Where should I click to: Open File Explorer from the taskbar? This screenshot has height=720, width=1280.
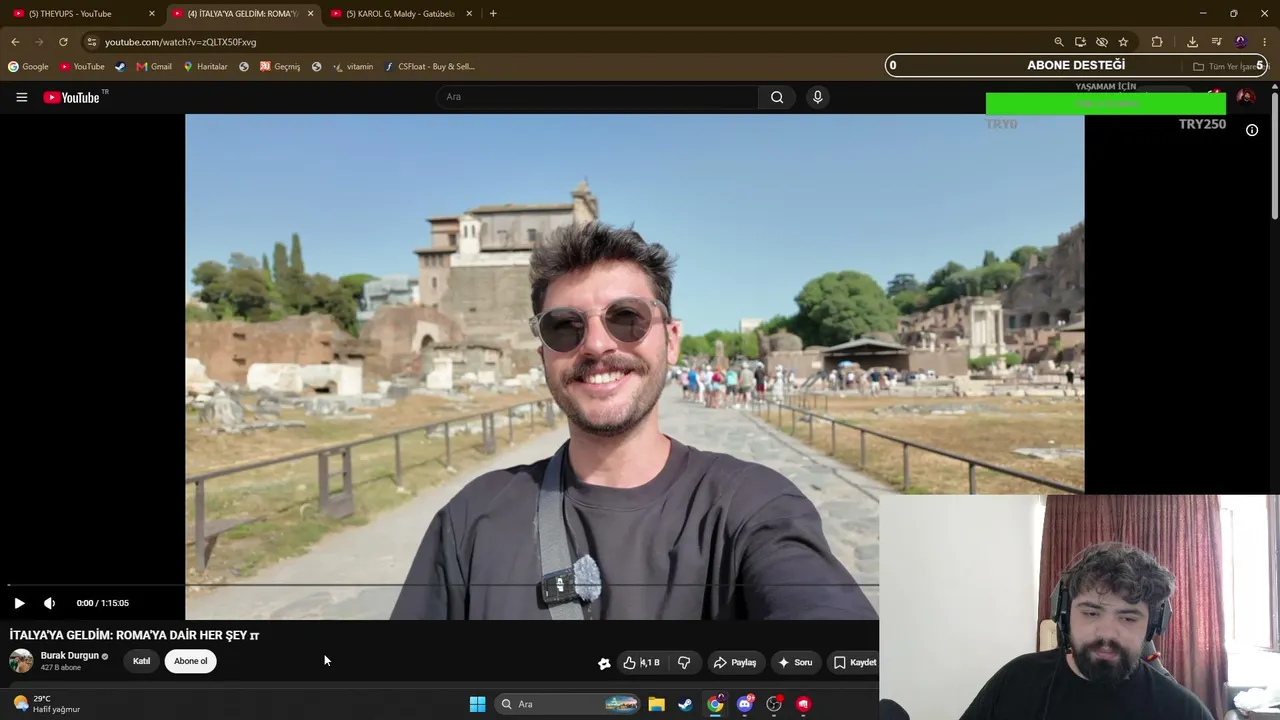click(x=656, y=704)
